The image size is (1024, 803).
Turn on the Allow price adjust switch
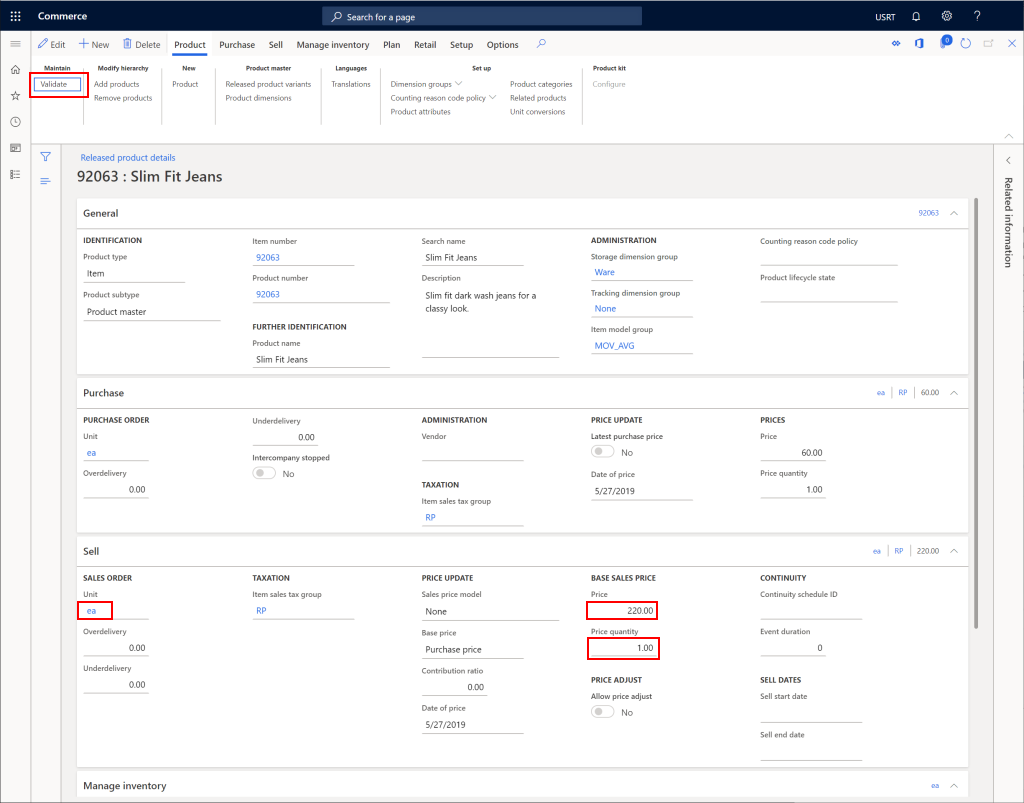(x=602, y=711)
